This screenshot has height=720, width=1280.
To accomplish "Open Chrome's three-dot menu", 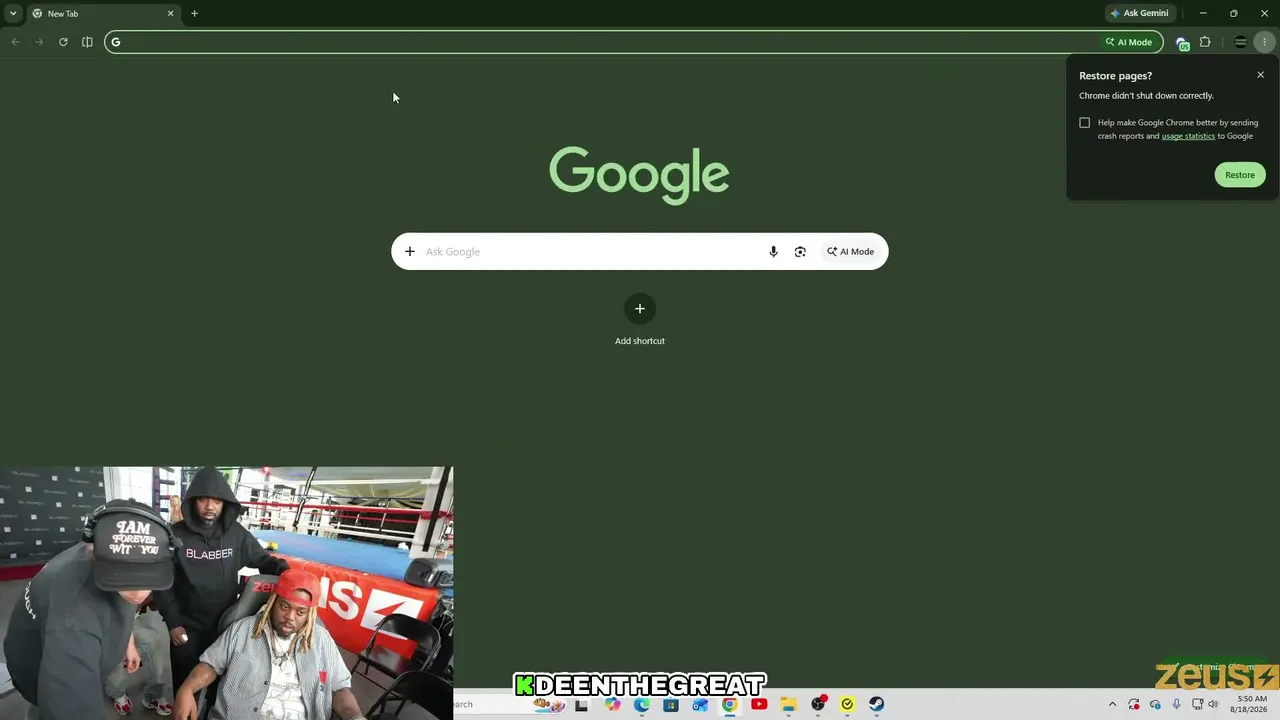I will (1265, 42).
